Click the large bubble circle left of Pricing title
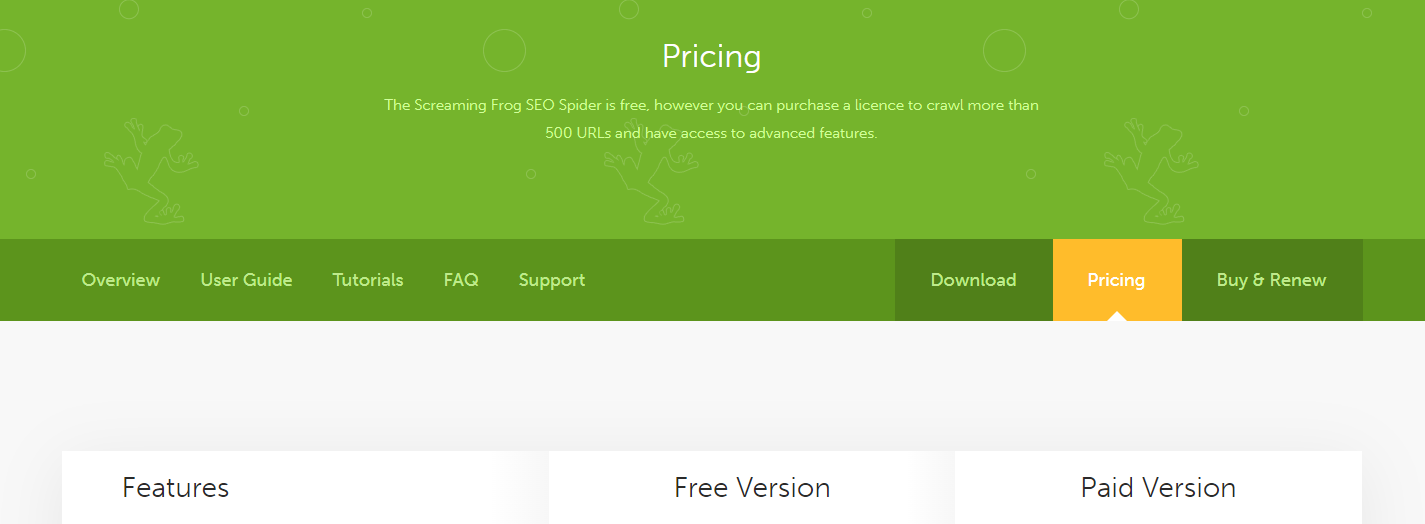Screen dimensions: 1425x524 (x=504, y=50)
